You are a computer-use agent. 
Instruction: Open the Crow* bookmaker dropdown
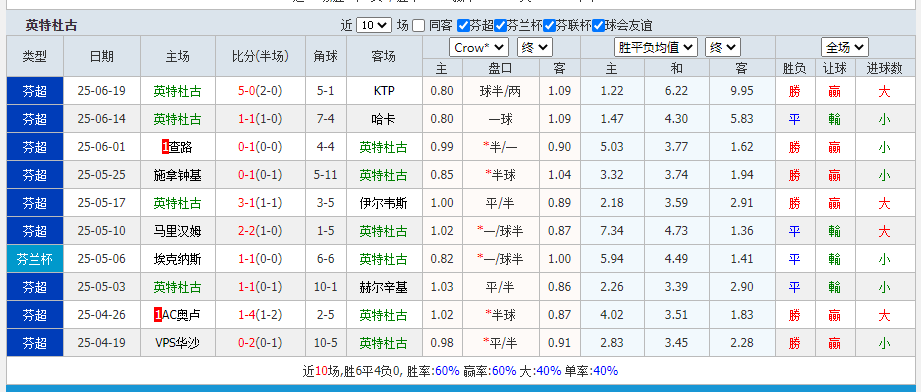479,48
